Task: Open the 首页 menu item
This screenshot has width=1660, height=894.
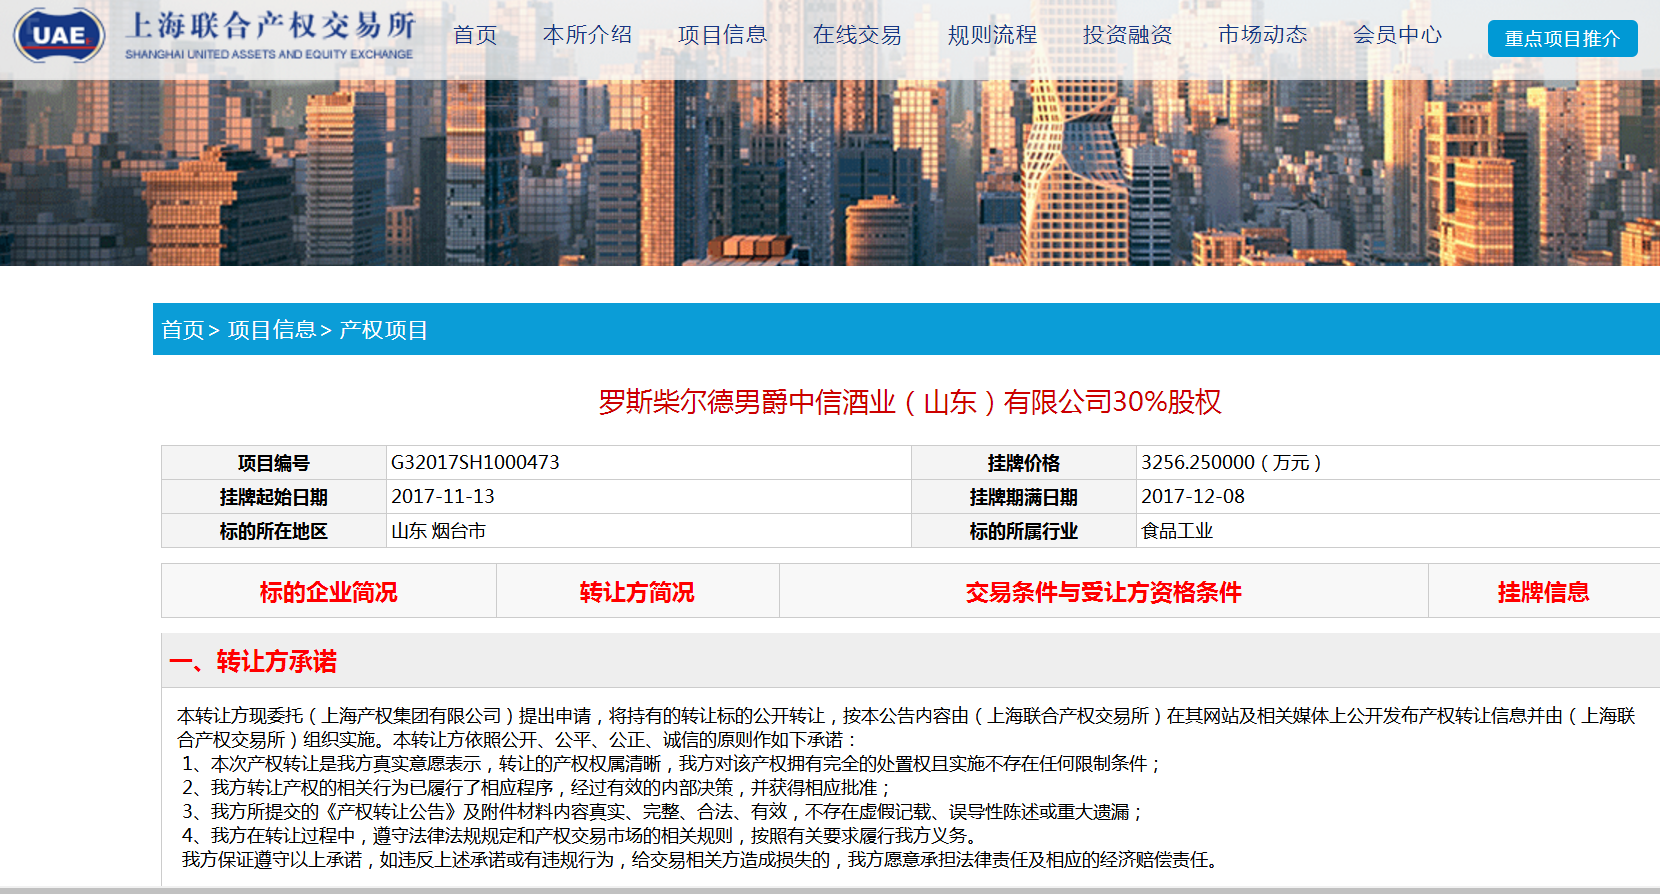Action: [x=475, y=35]
